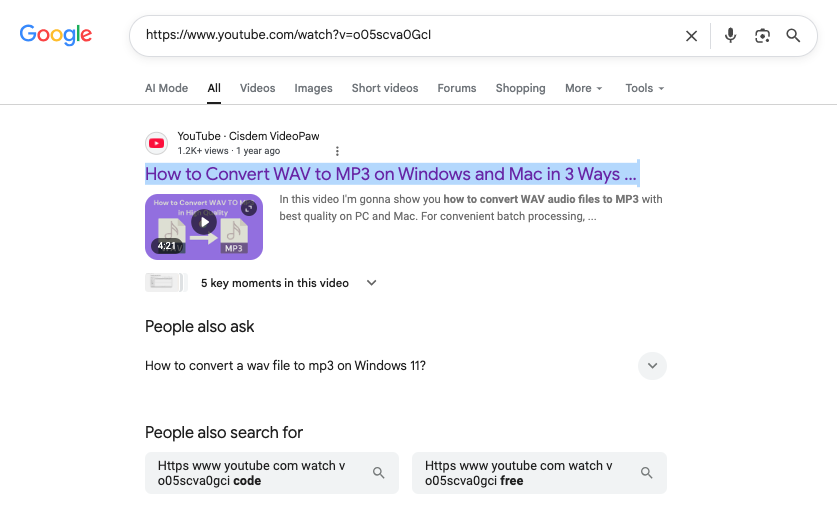Expand the Windows 11 question chevron
Image resolution: width=837 pixels, height=510 pixels.
click(652, 366)
